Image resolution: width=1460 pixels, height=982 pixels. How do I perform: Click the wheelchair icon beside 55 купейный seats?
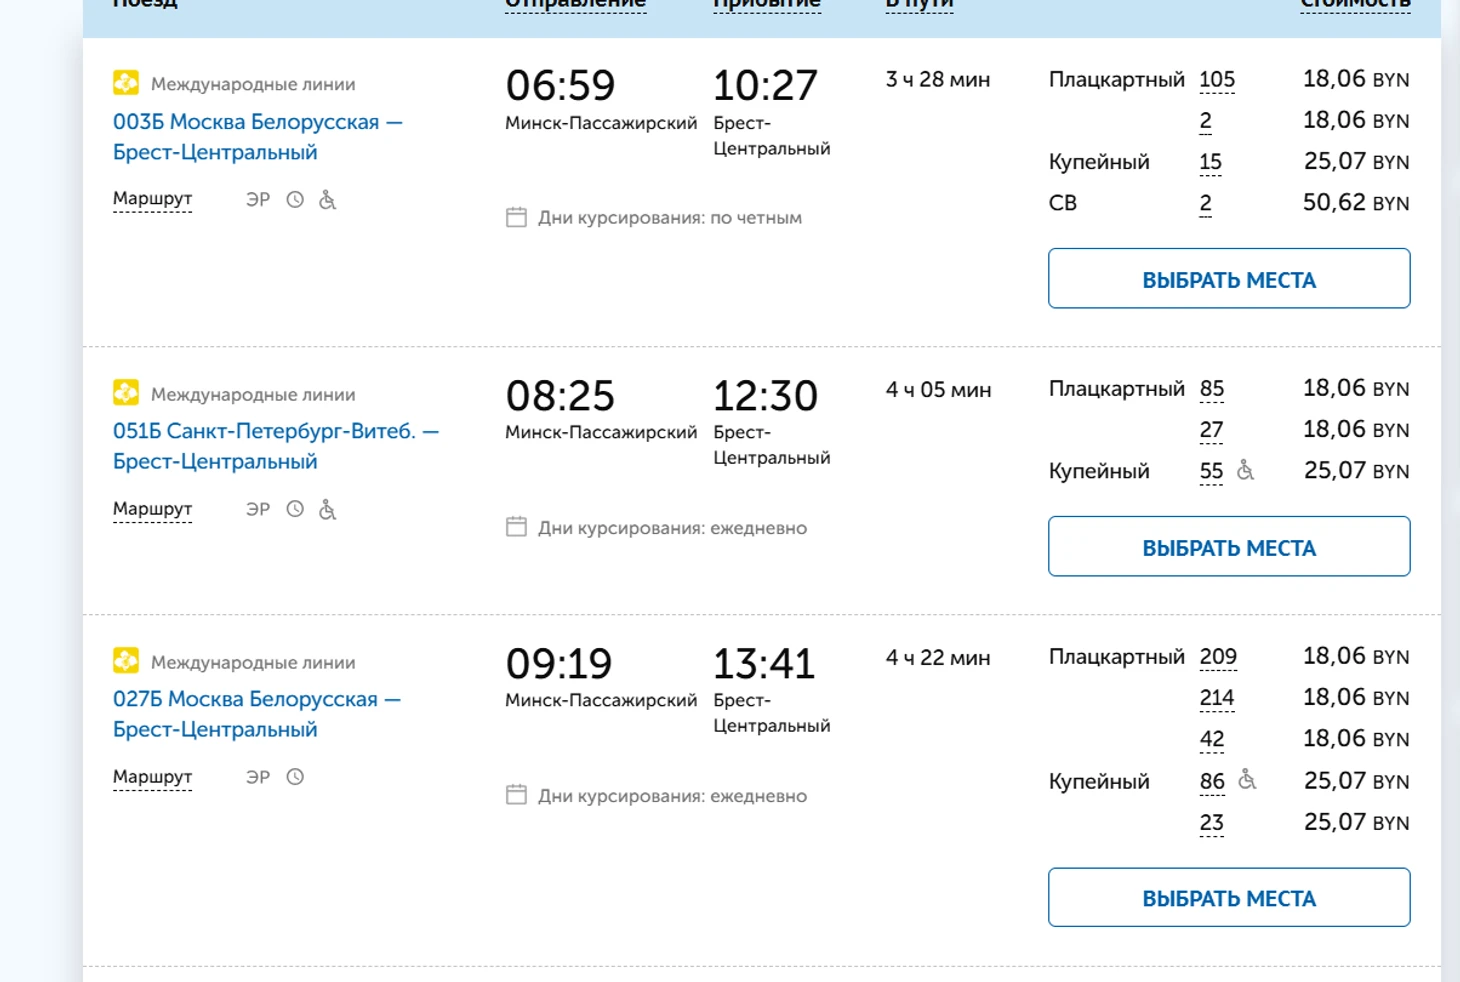pyautogui.click(x=1245, y=470)
